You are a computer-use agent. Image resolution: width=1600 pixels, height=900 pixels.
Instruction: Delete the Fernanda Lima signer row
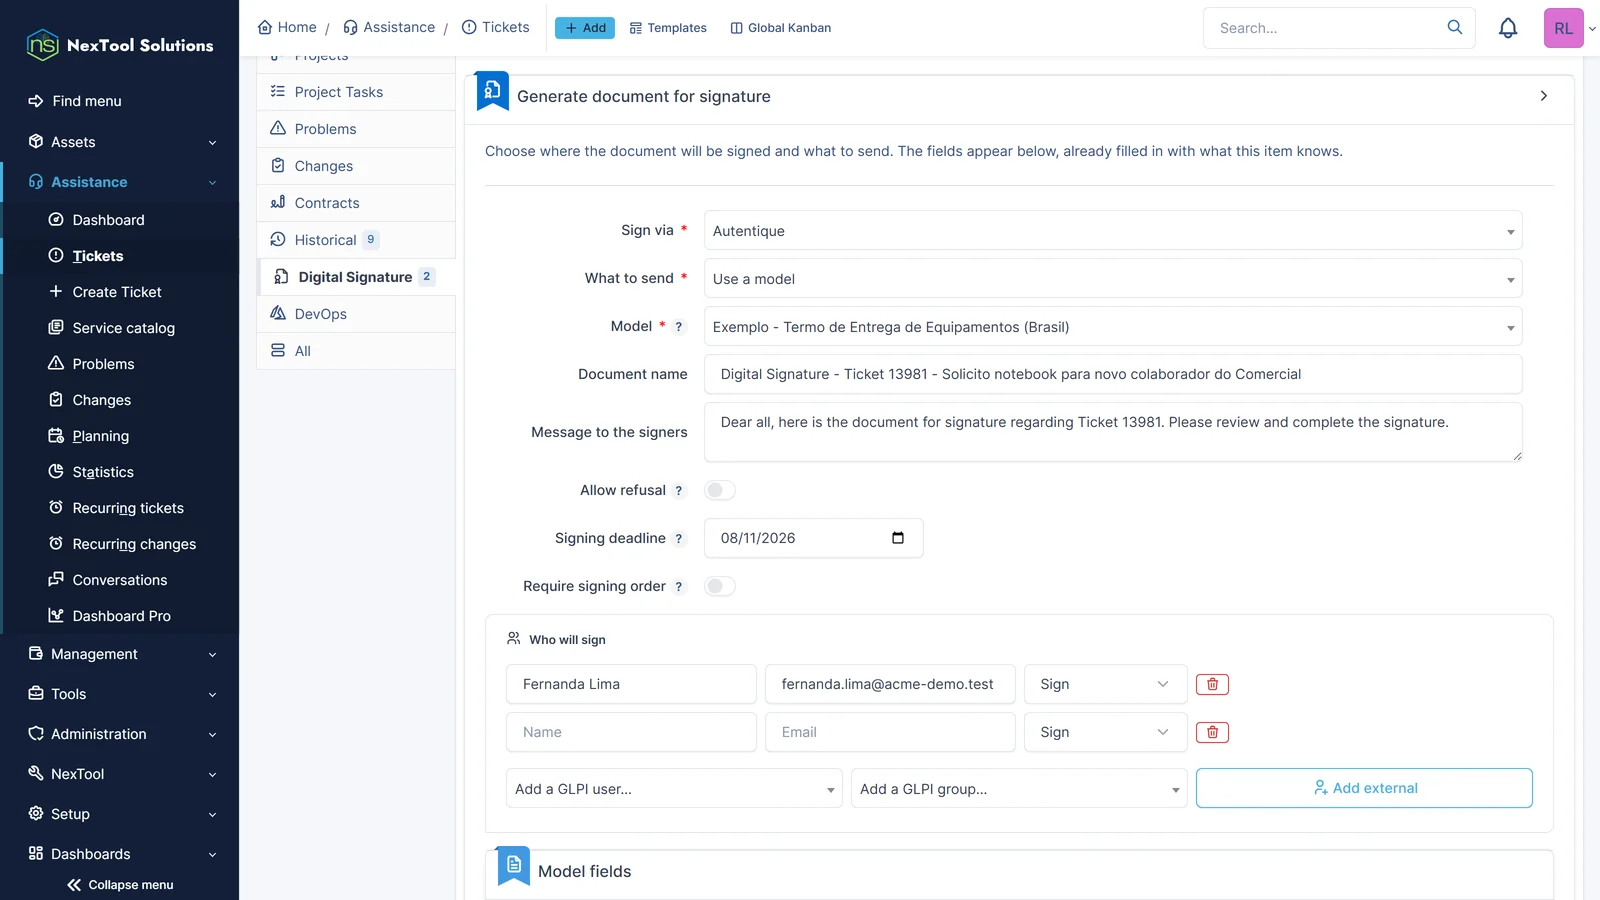(1212, 684)
